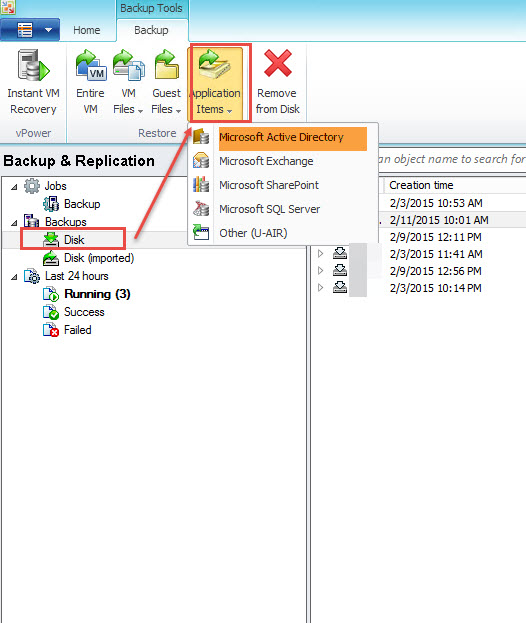Click backup icon in 2/3/2015 10:14 PM row
Image resolution: width=526 pixels, height=623 pixels.
[x=340, y=287]
